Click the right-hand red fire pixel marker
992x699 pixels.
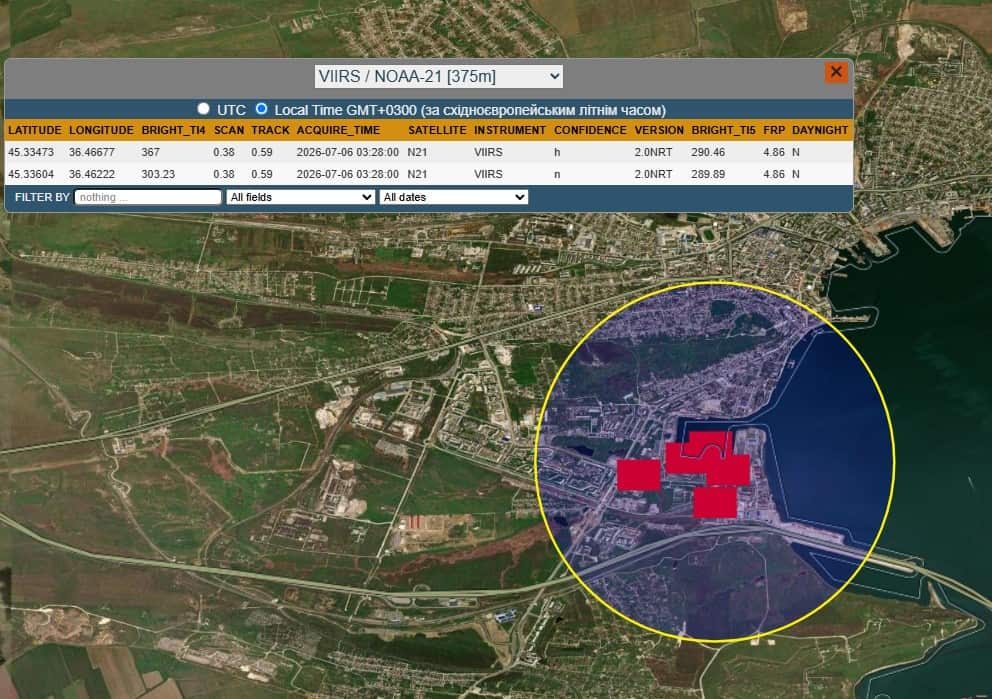pos(729,470)
